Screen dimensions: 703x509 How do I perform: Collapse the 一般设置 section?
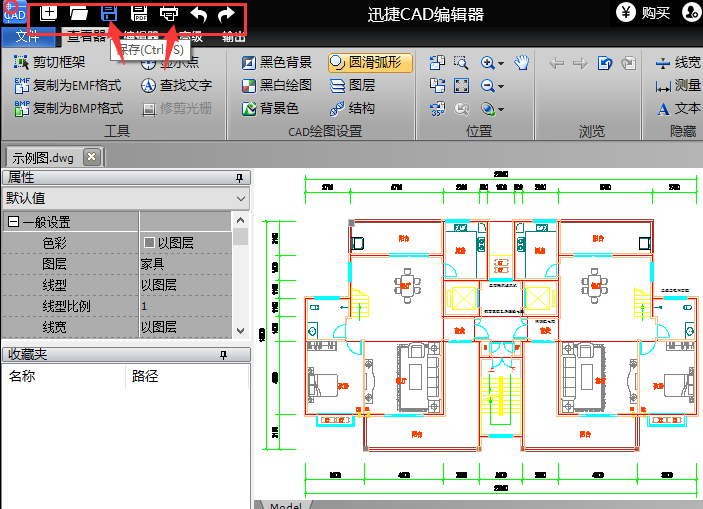[x=13, y=222]
